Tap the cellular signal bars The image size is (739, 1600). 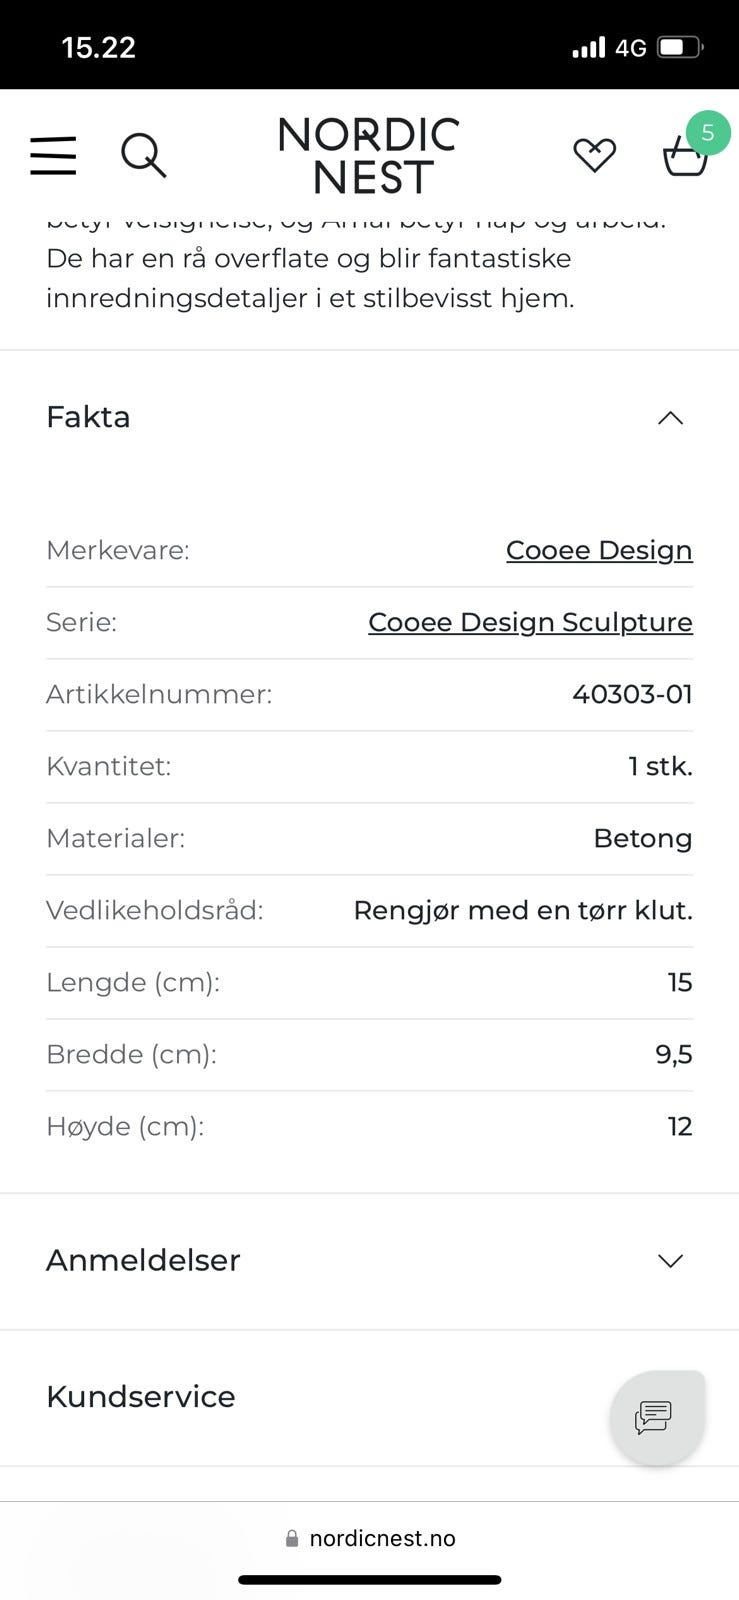[x=588, y=47]
